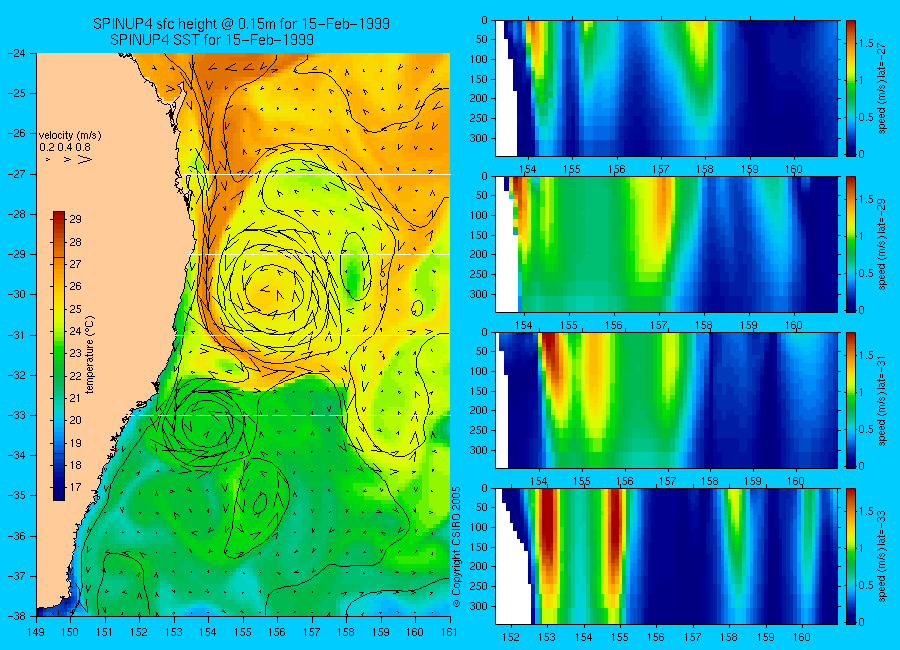Click the subtitle 'SPINUP4 SST for 15-Feb-1999'

(212, 40)
